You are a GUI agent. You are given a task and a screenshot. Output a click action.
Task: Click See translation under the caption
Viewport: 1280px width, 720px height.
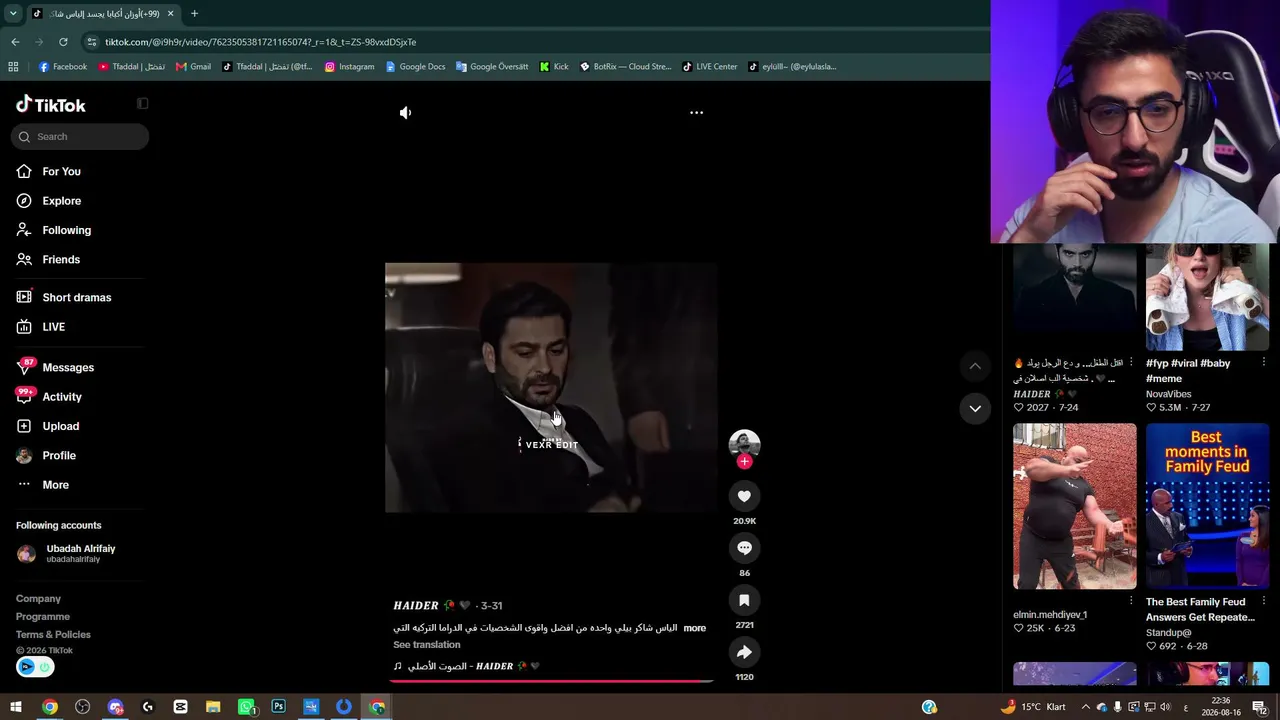427,645
